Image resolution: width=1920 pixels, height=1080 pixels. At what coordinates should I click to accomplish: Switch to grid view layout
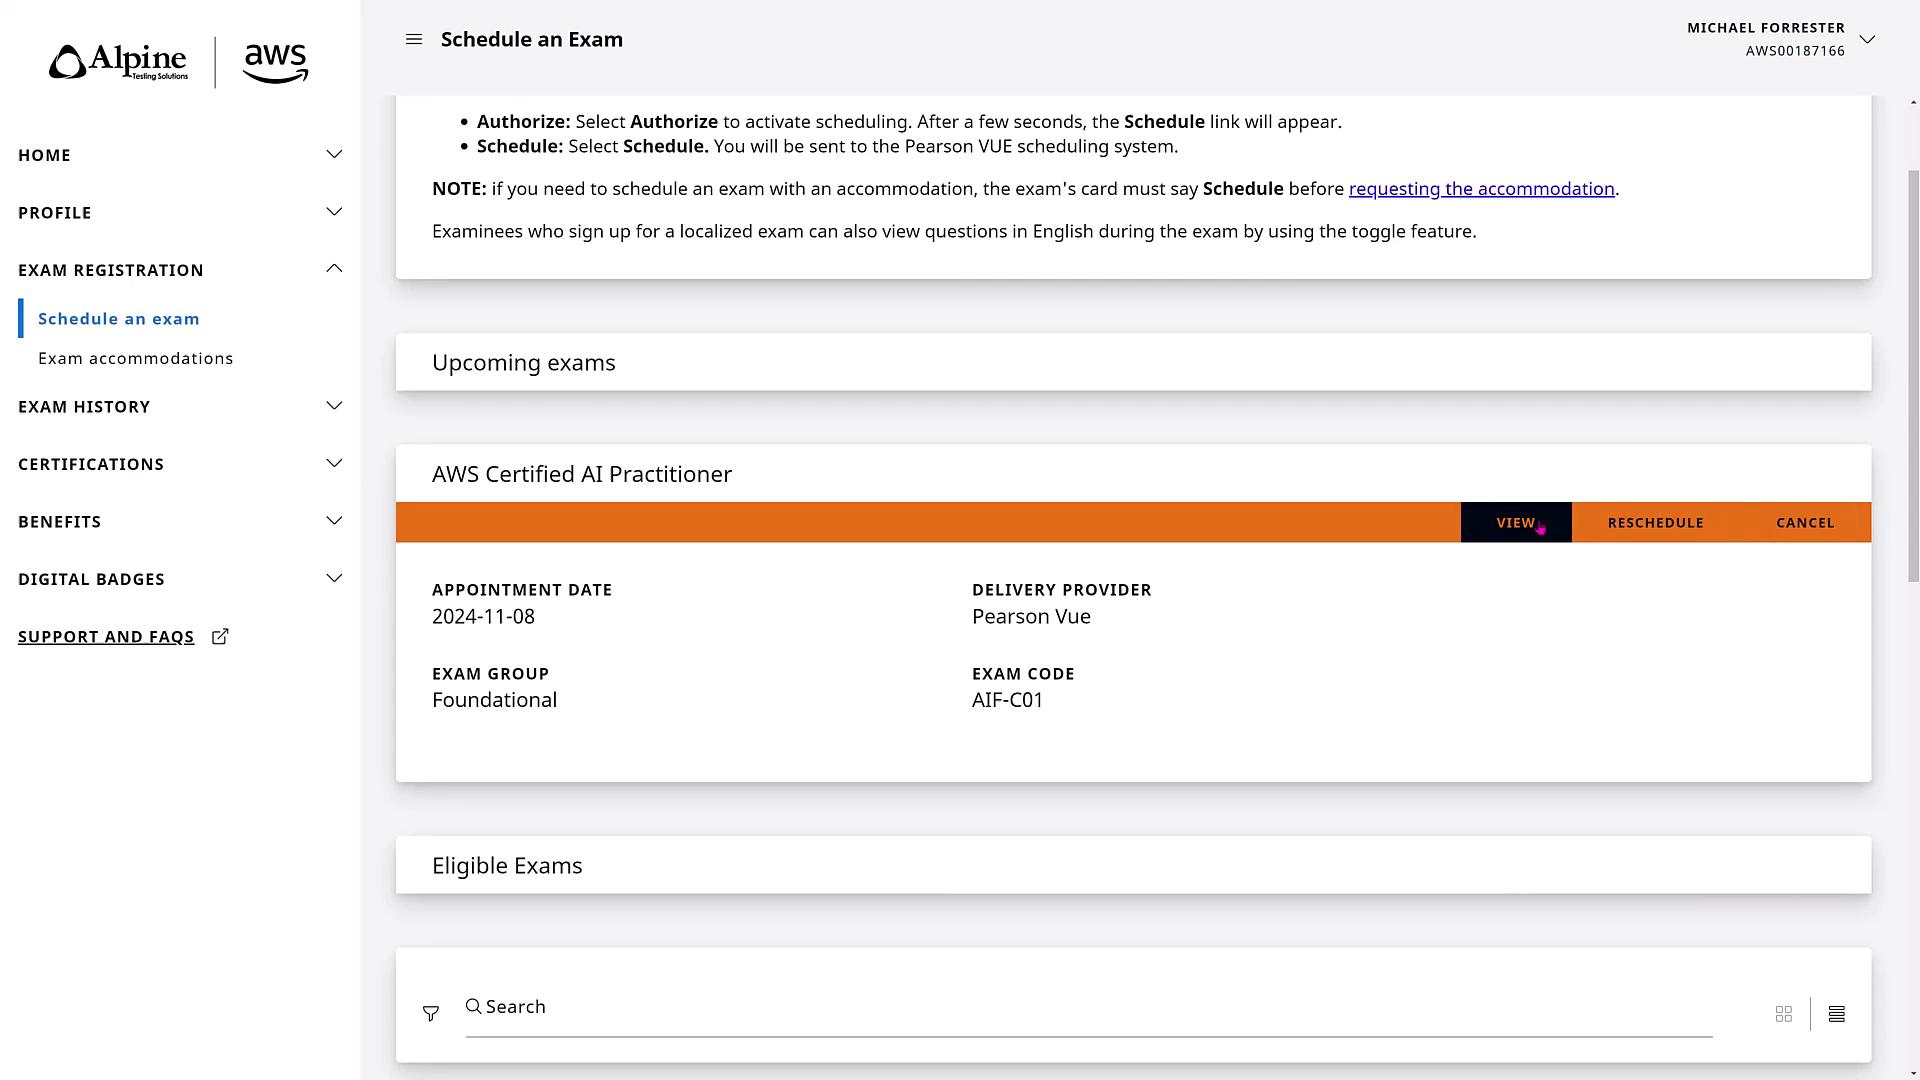point(1784,1014)
